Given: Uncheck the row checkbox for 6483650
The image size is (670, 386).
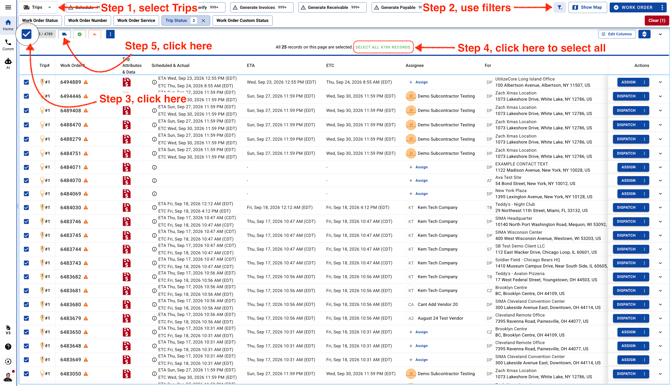Looking at the screenshot, I should tap(26, 332).
